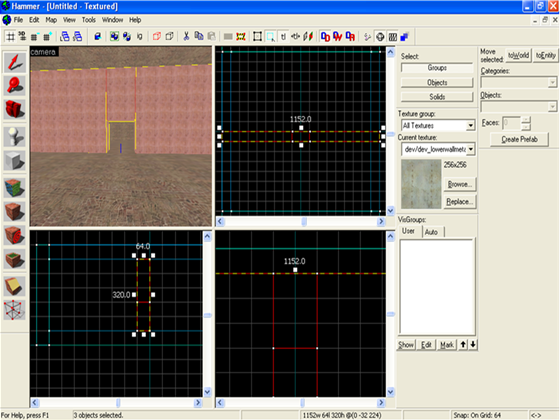
Task: Ungroup the selected objects icon
Action: pos(127,36)
